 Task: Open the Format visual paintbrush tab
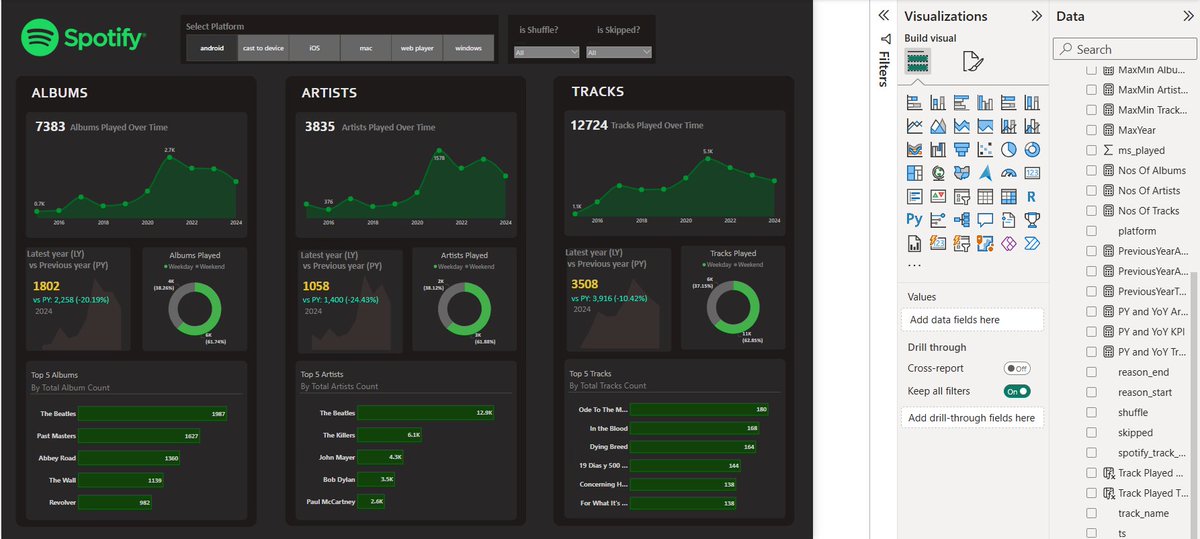coord(972,62)
